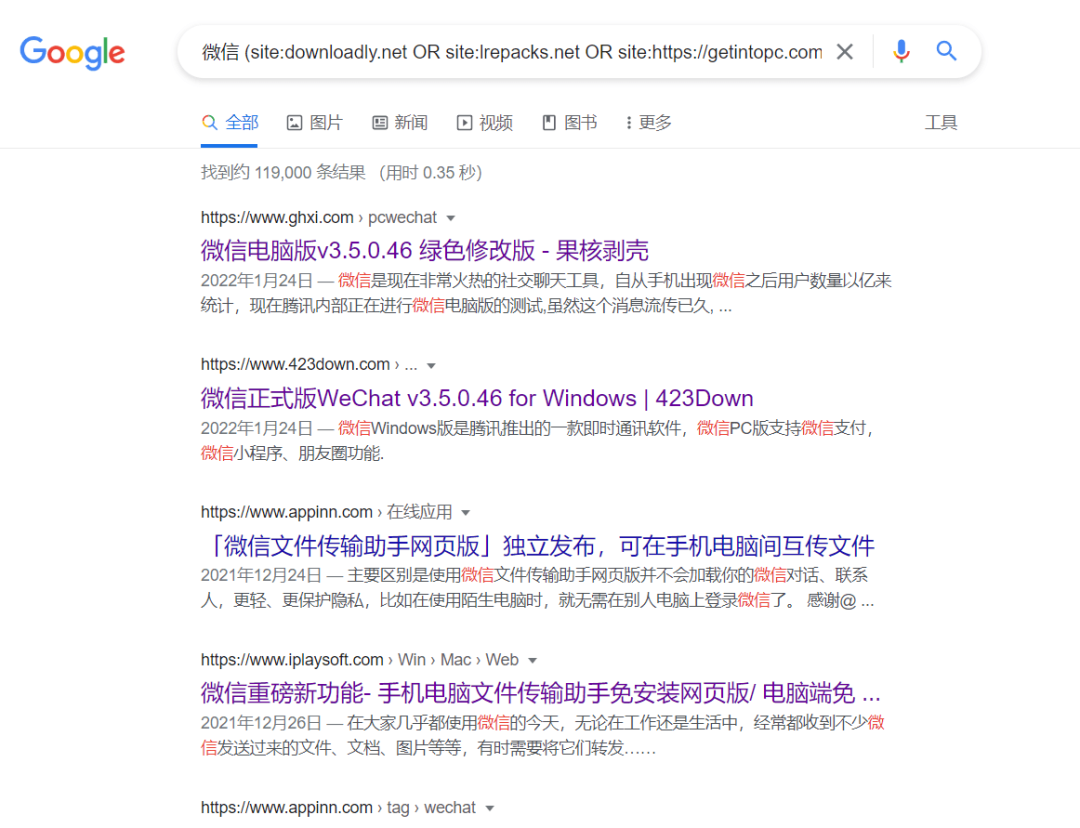Expand the dropdown next to ghxi.com result URL
The width and height of the screenshot is (1080, 828).
[x=450, y=217]
